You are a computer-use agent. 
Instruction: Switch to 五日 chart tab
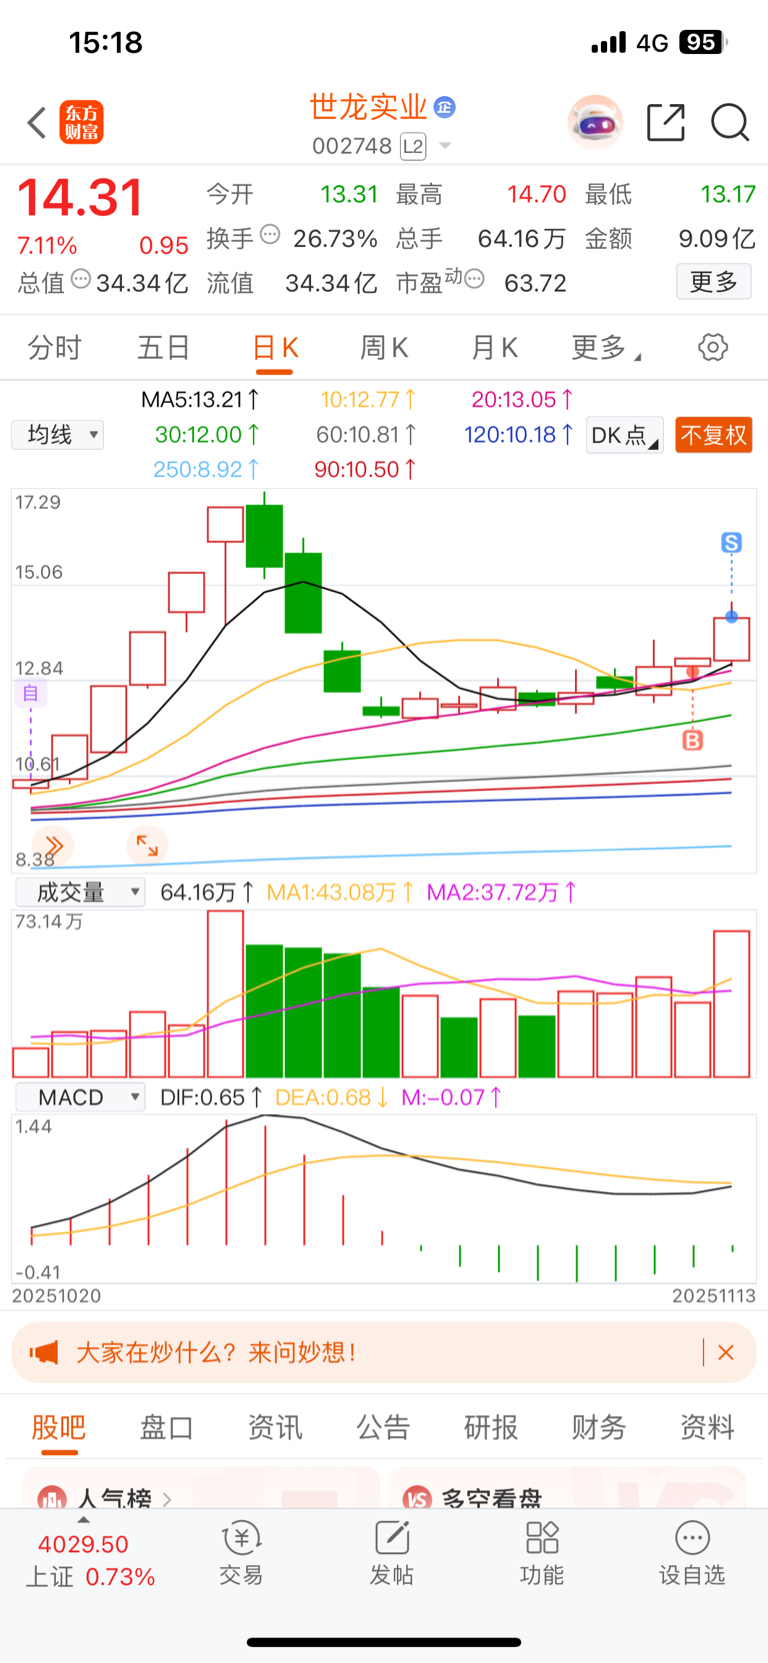coord(164,348)
